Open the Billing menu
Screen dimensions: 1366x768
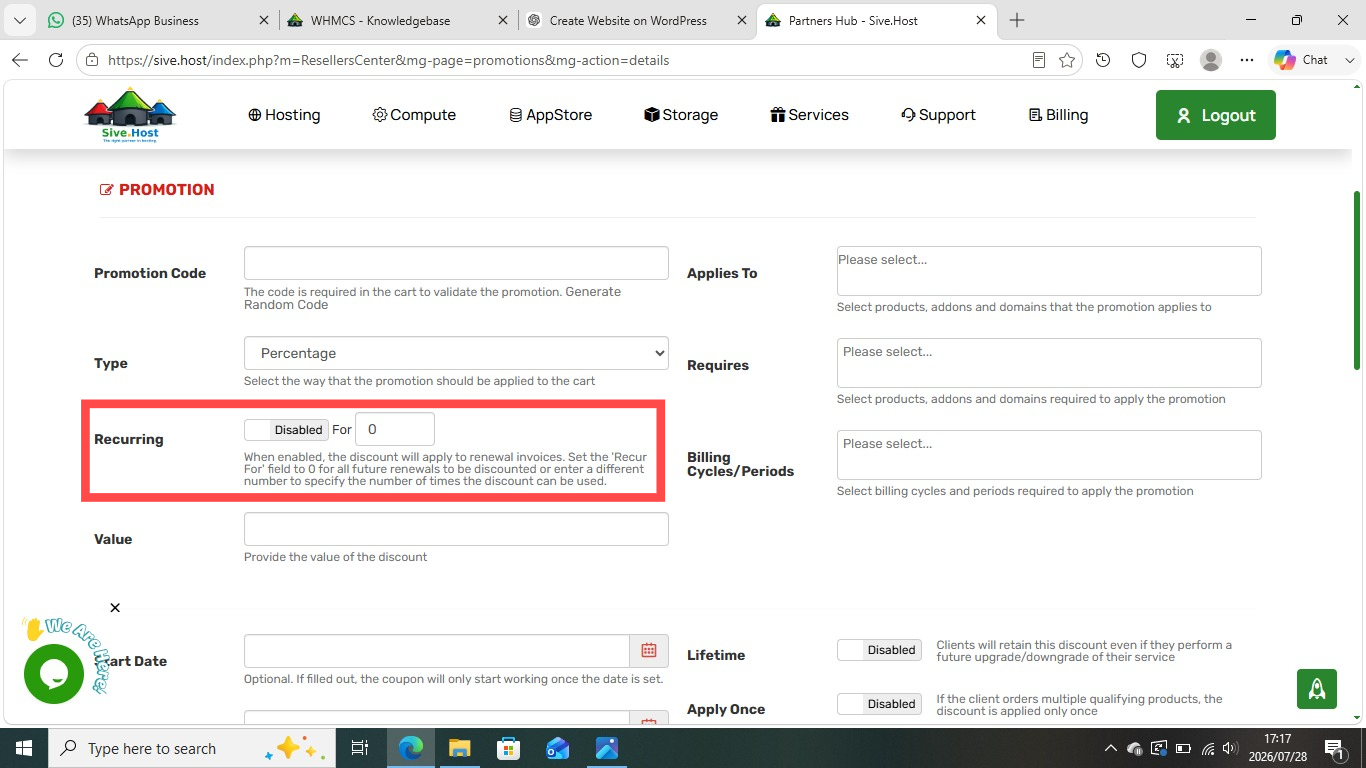[x=1058, y=115]
